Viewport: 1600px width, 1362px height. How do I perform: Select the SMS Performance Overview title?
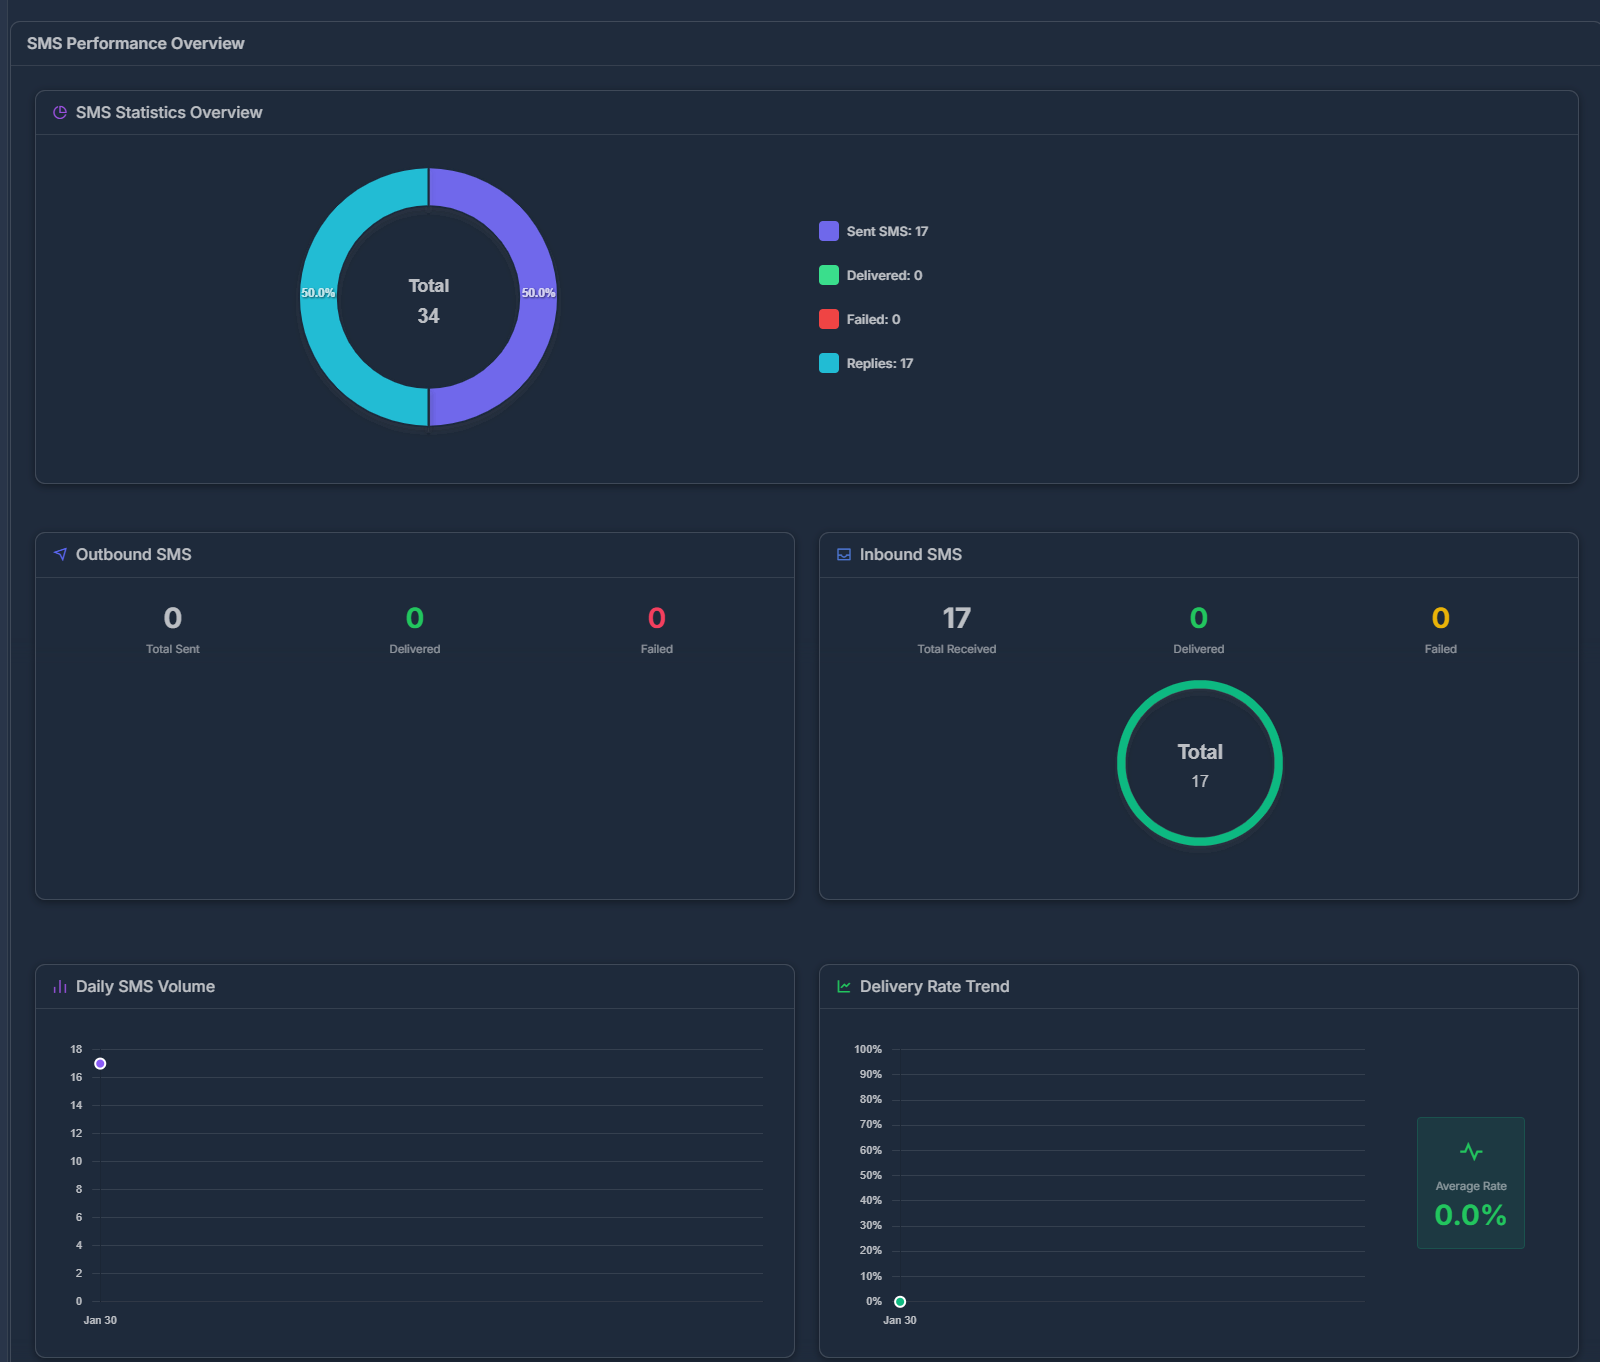point(136,43)
